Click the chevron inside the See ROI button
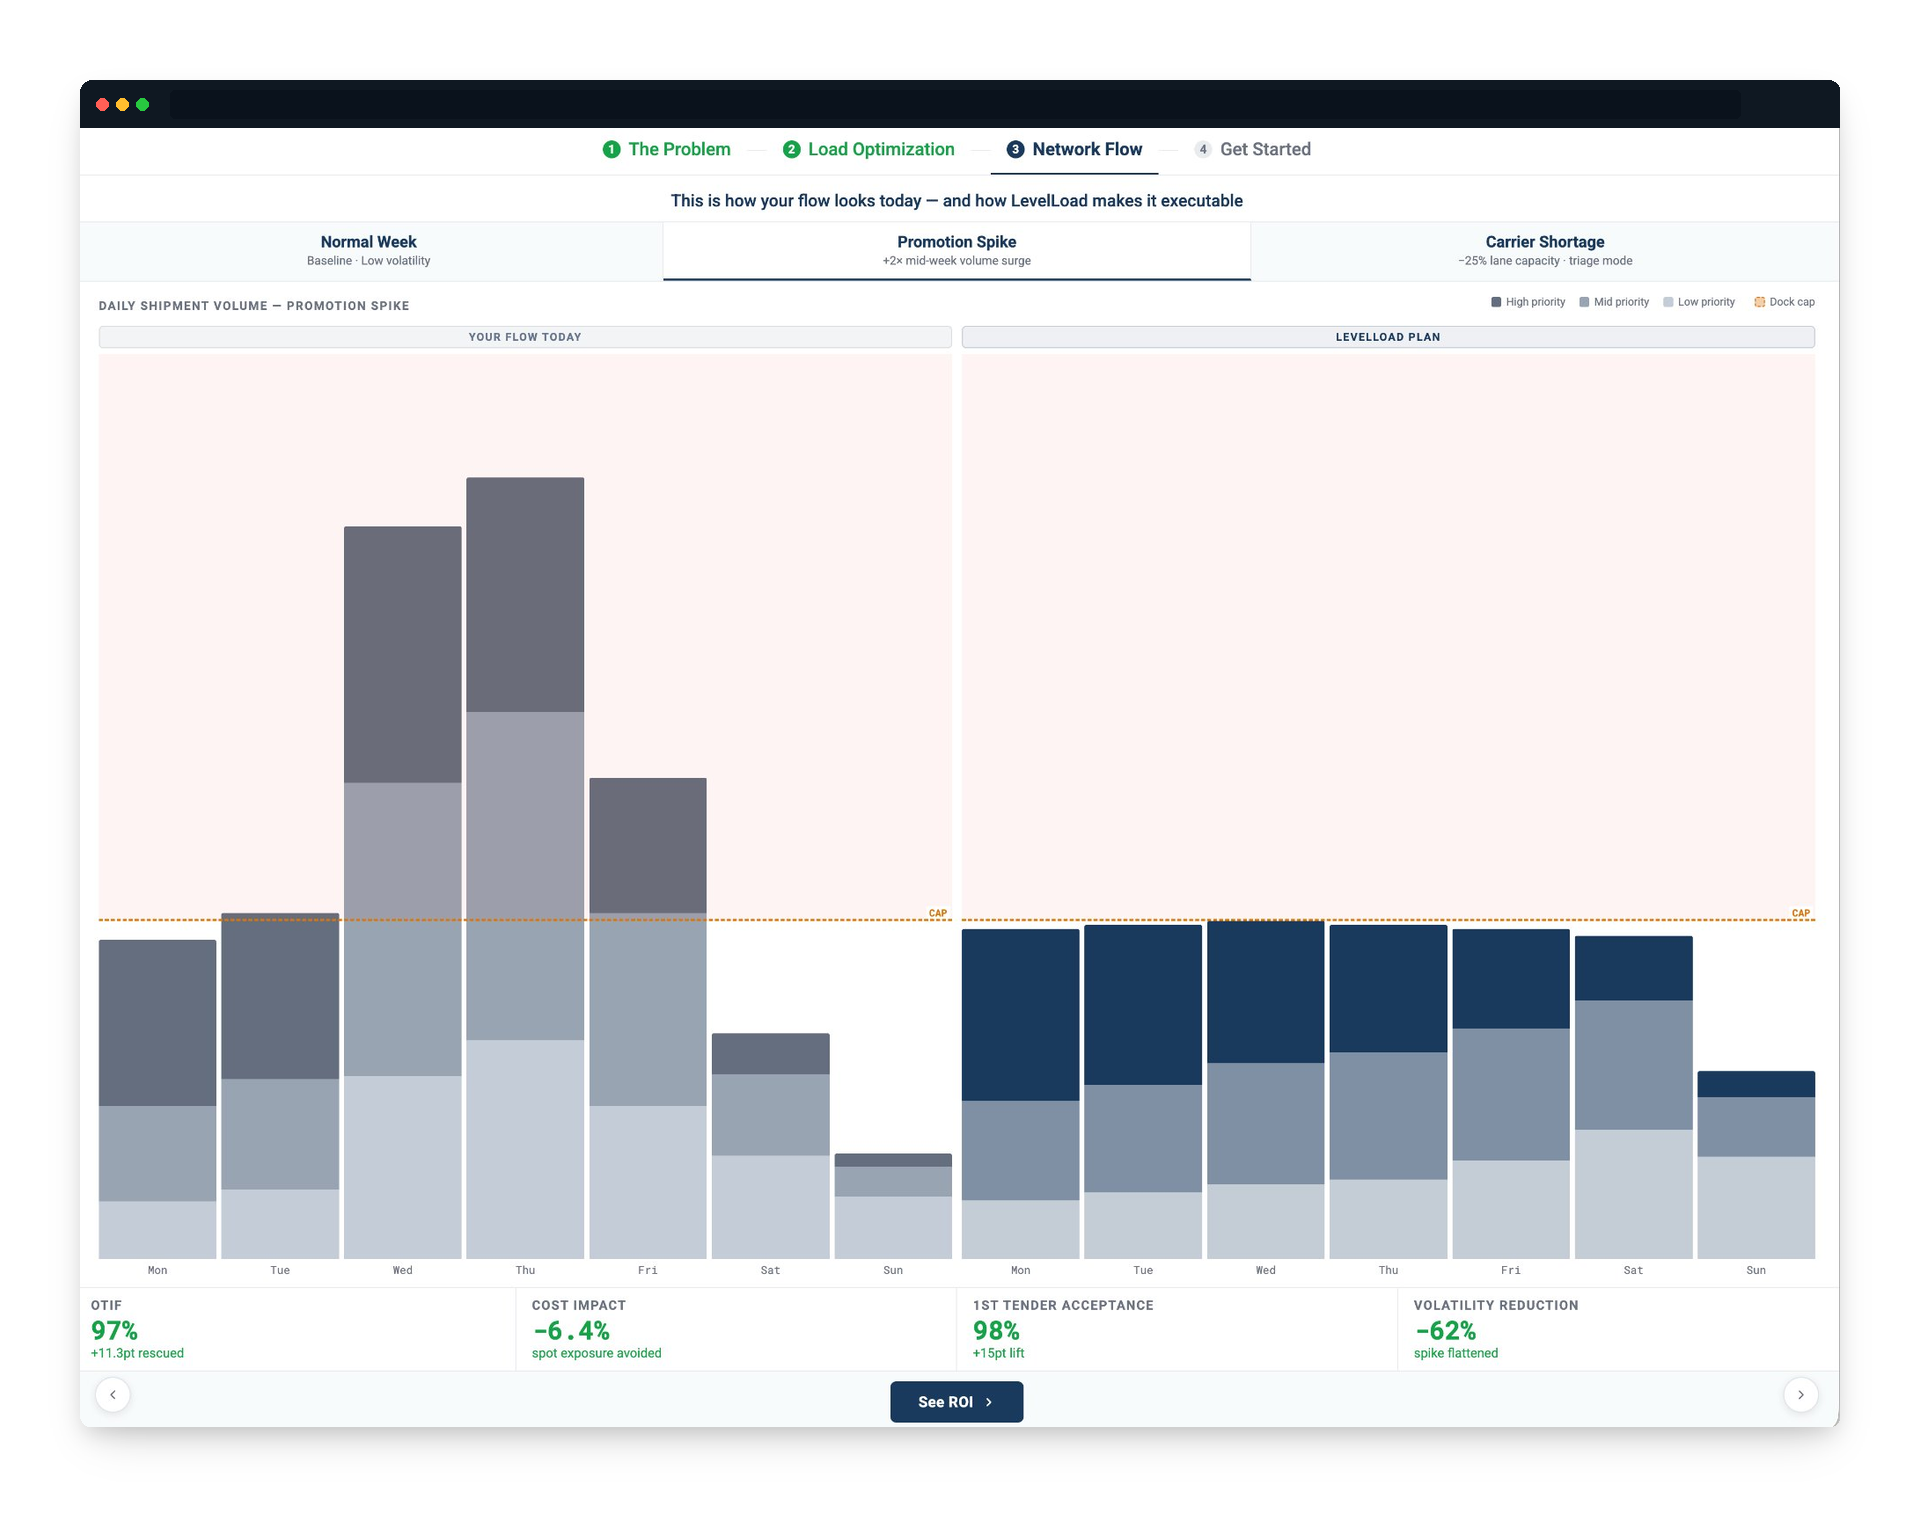Viewport: 1920px width, 1537px height. coord(988,1401)
